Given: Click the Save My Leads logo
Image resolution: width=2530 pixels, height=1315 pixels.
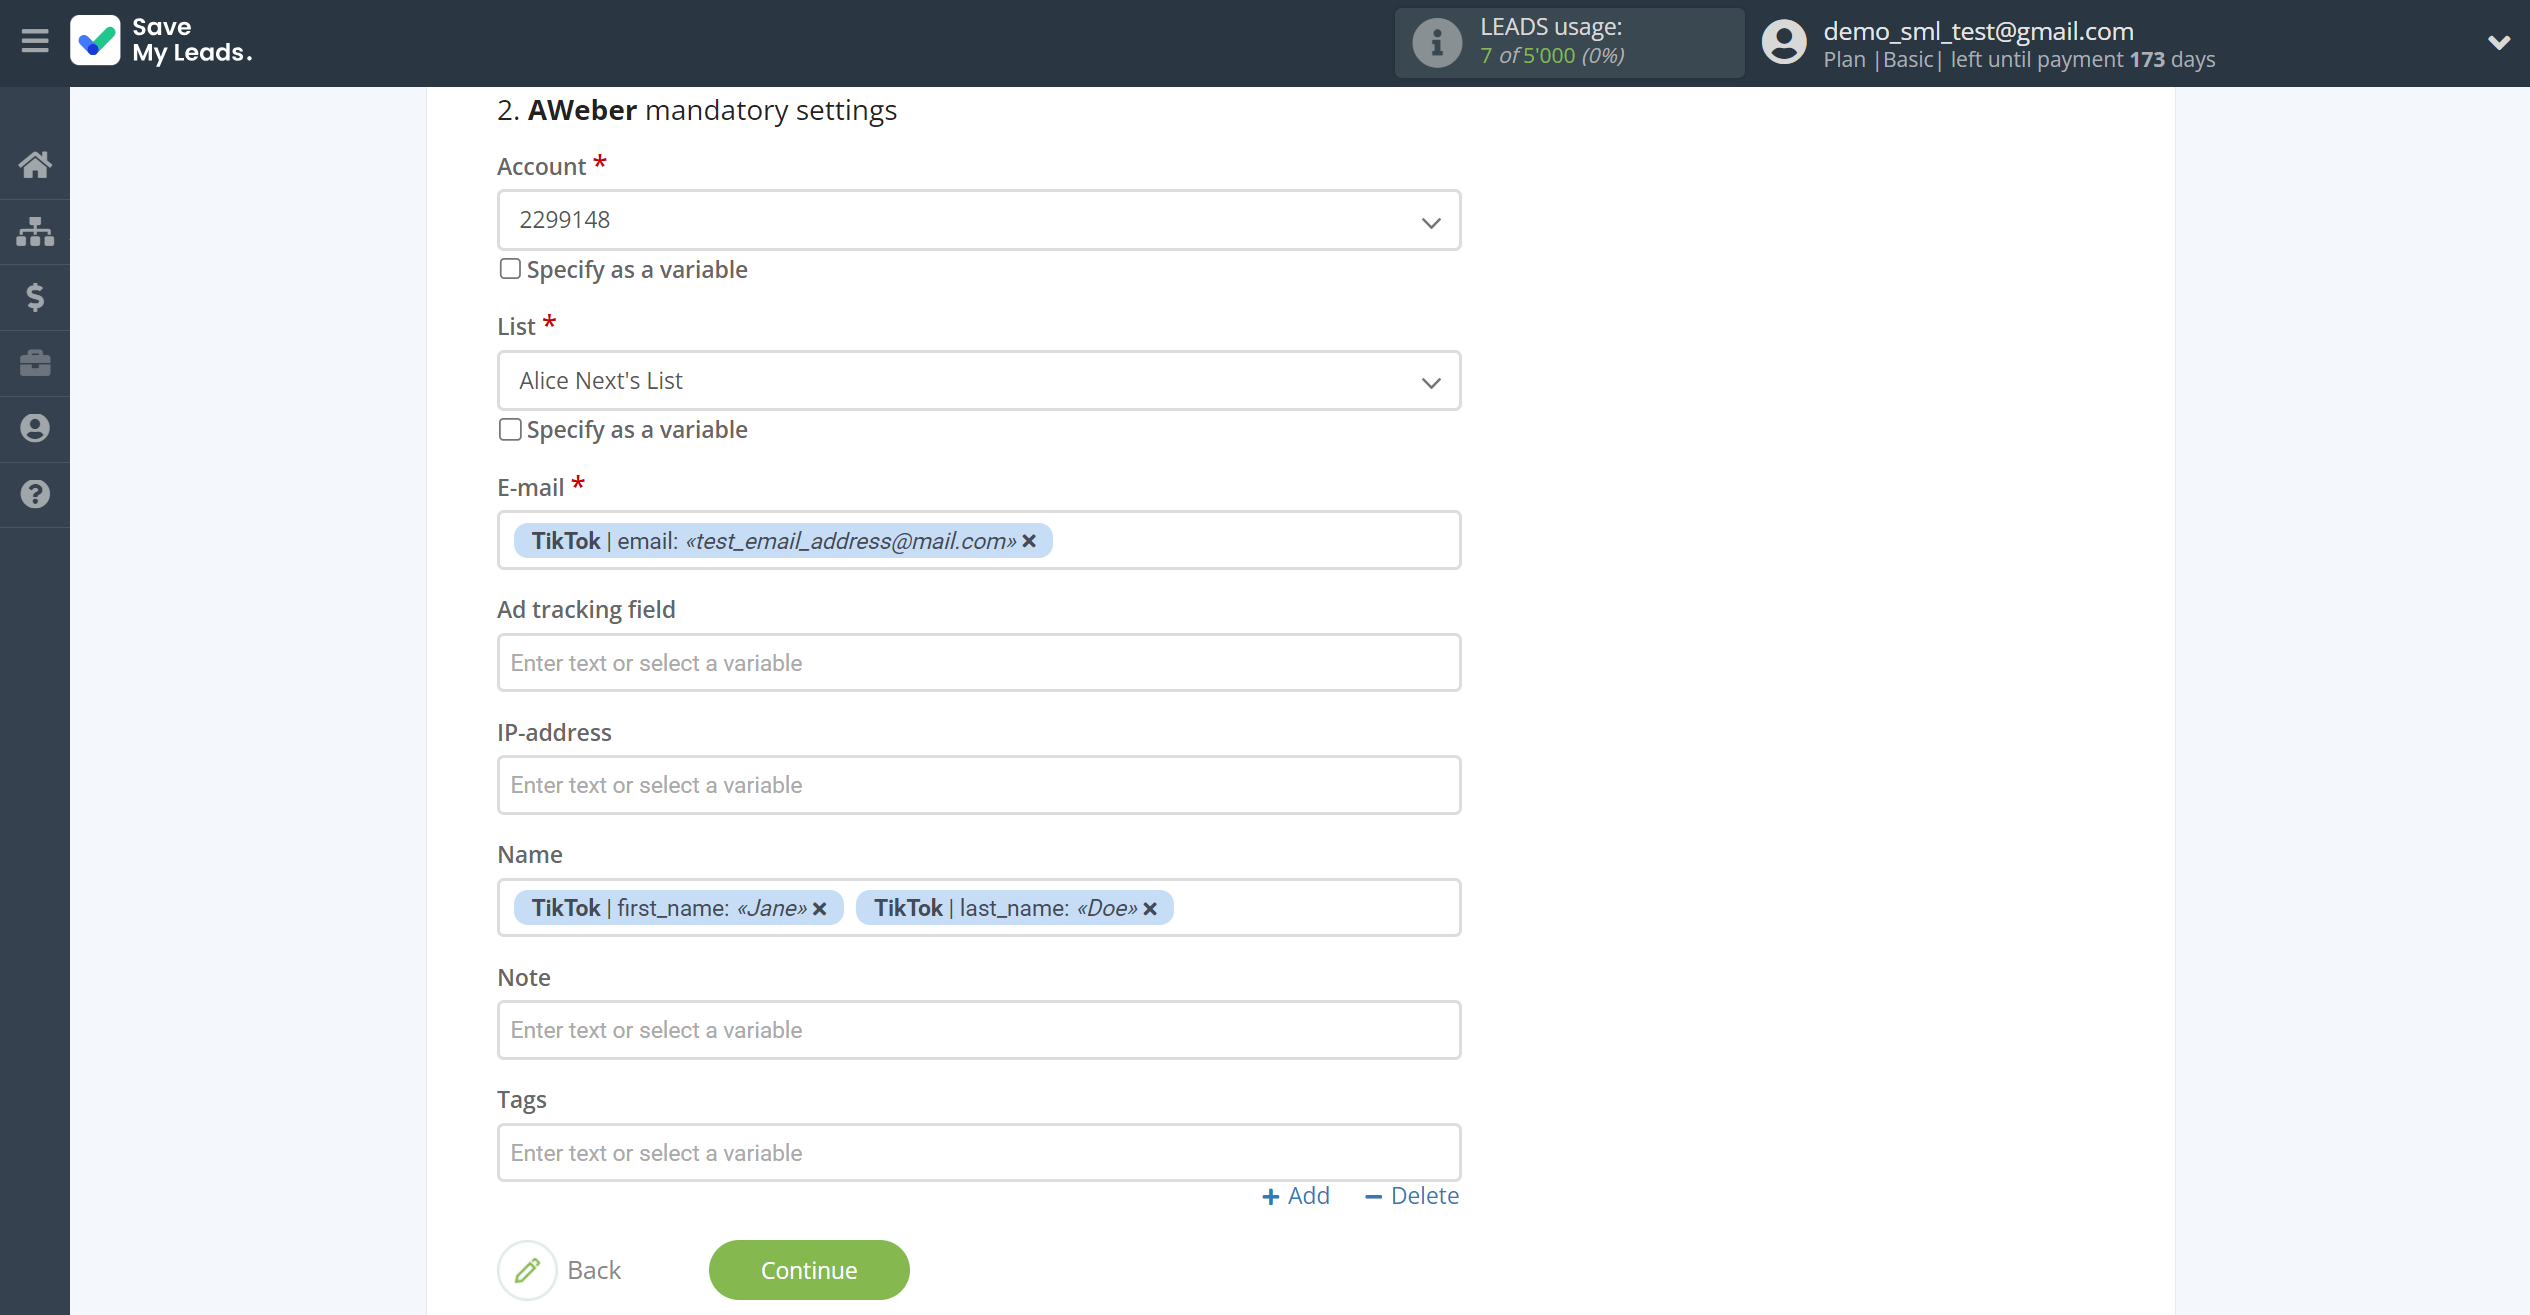Looking at the screenshot, I should pyautogui.click(x=161, y=41).
